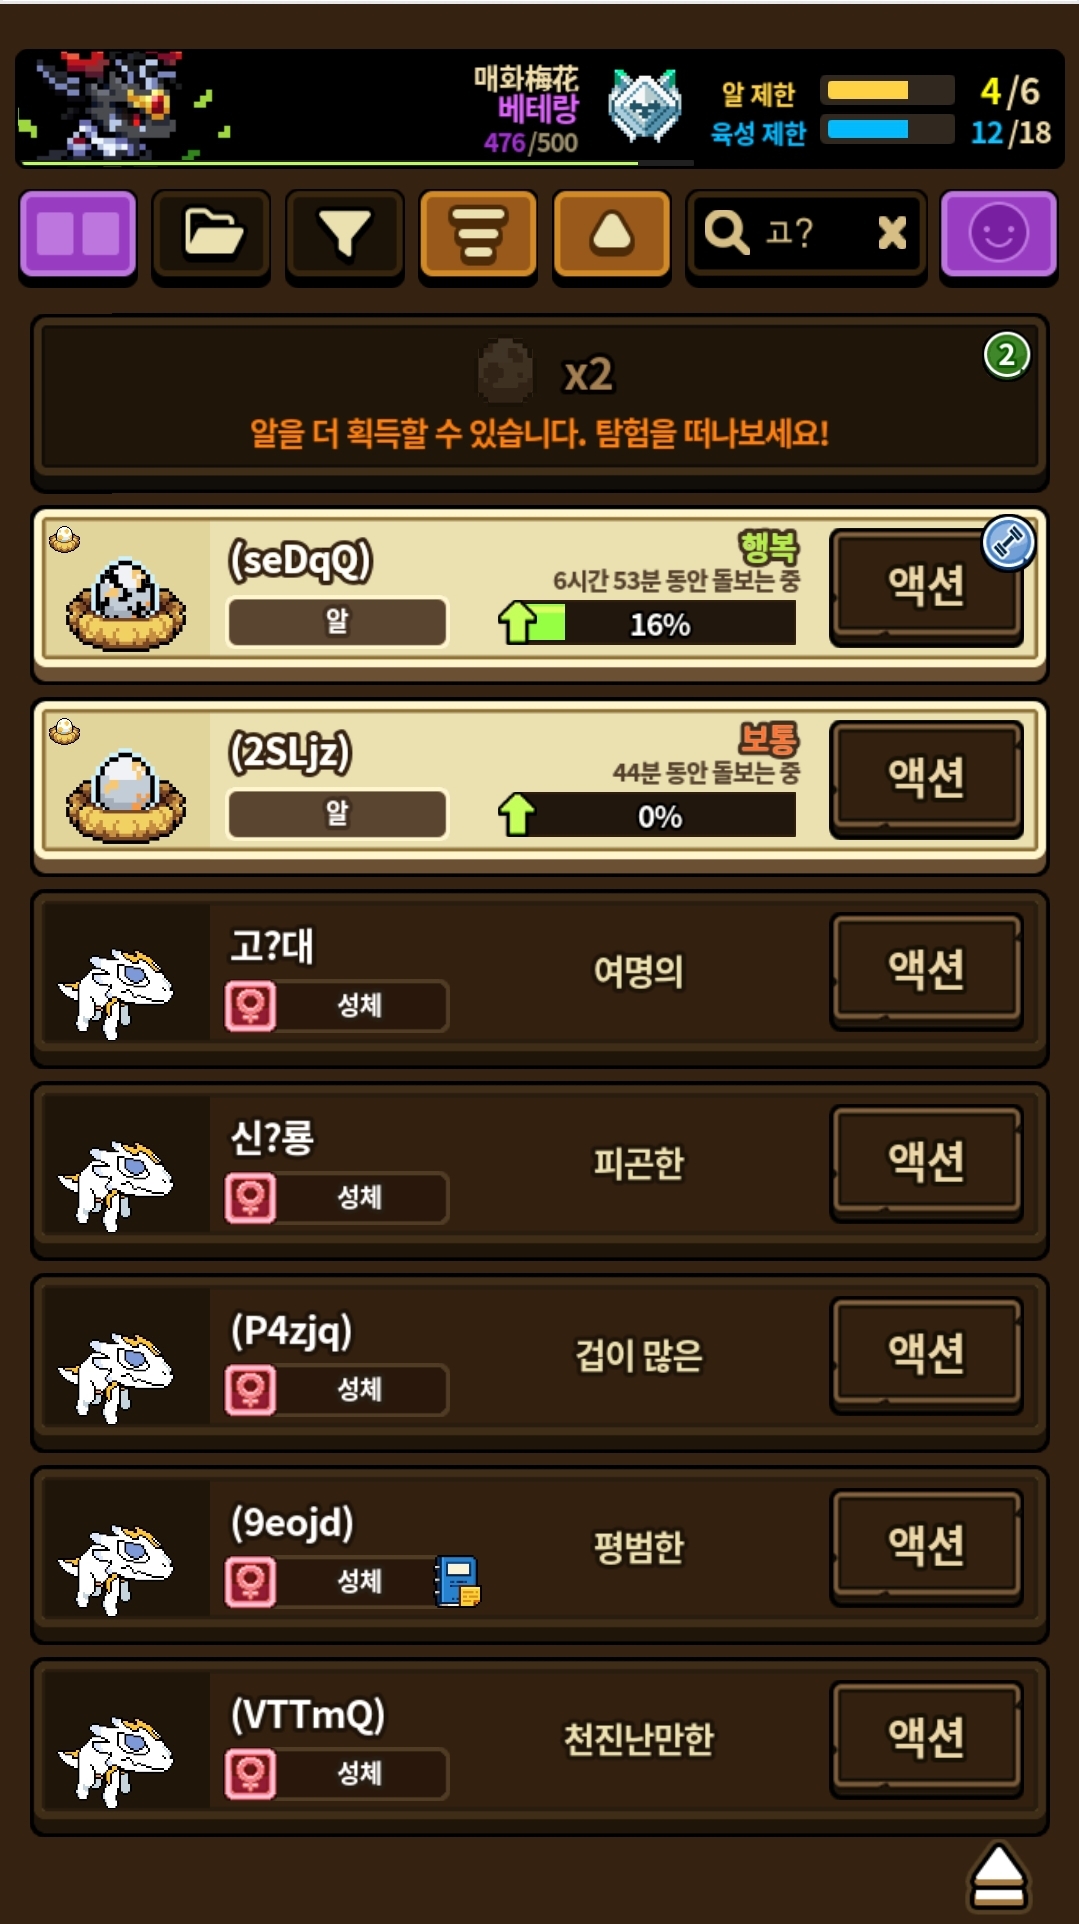This screenshot has width=1079, height=1924.
Task: Tap the blue dumbbell badge on seDqQ
Action: (x=1008, y=543)
